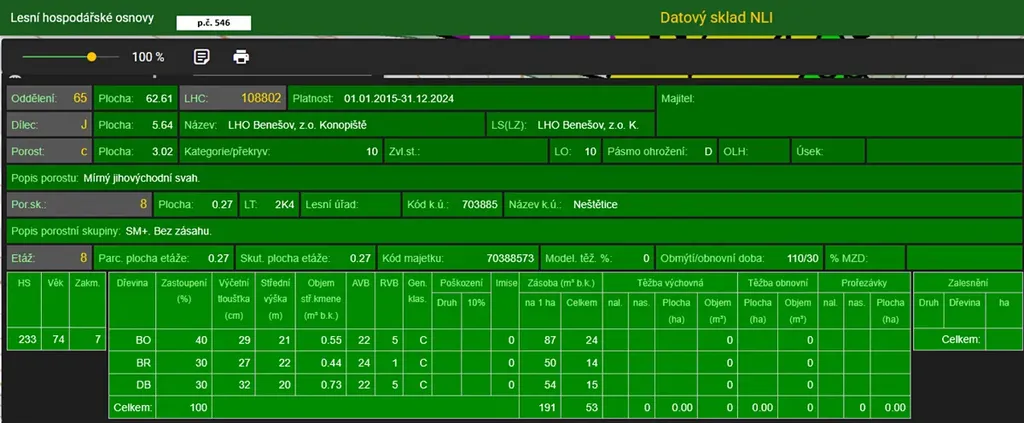Select the Dílec field showing J
Screen dimensions: 1024x423
pos(50,125)
